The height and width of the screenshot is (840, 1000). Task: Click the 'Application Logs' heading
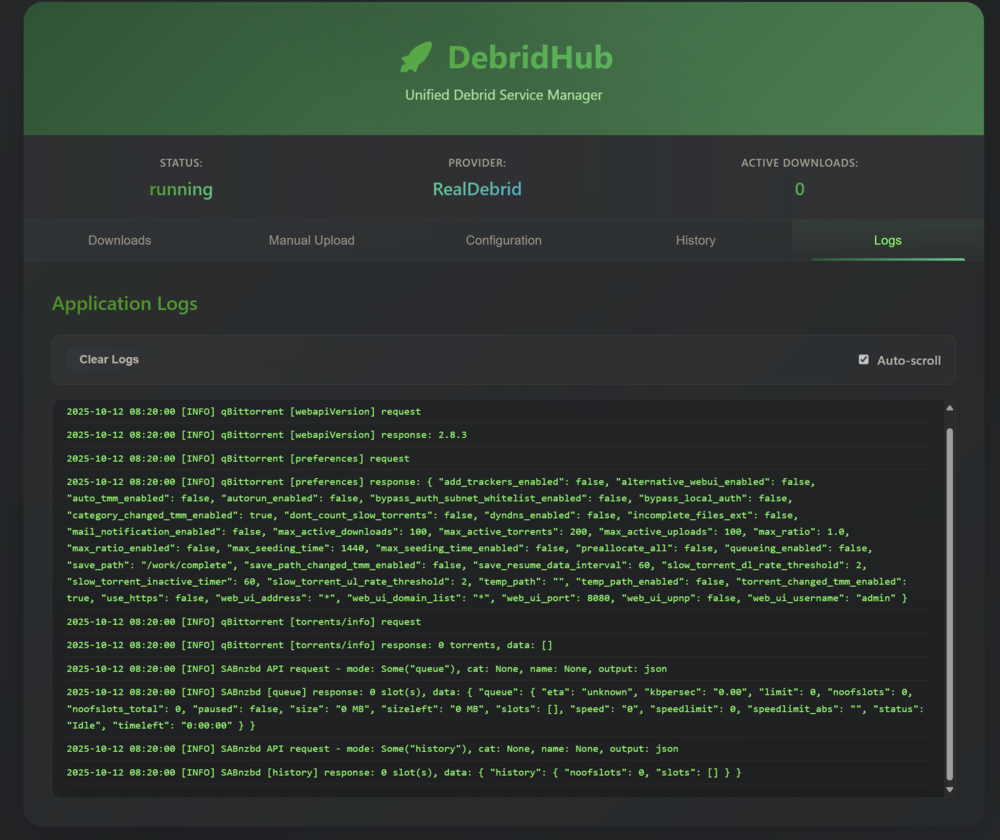[125, 304]
